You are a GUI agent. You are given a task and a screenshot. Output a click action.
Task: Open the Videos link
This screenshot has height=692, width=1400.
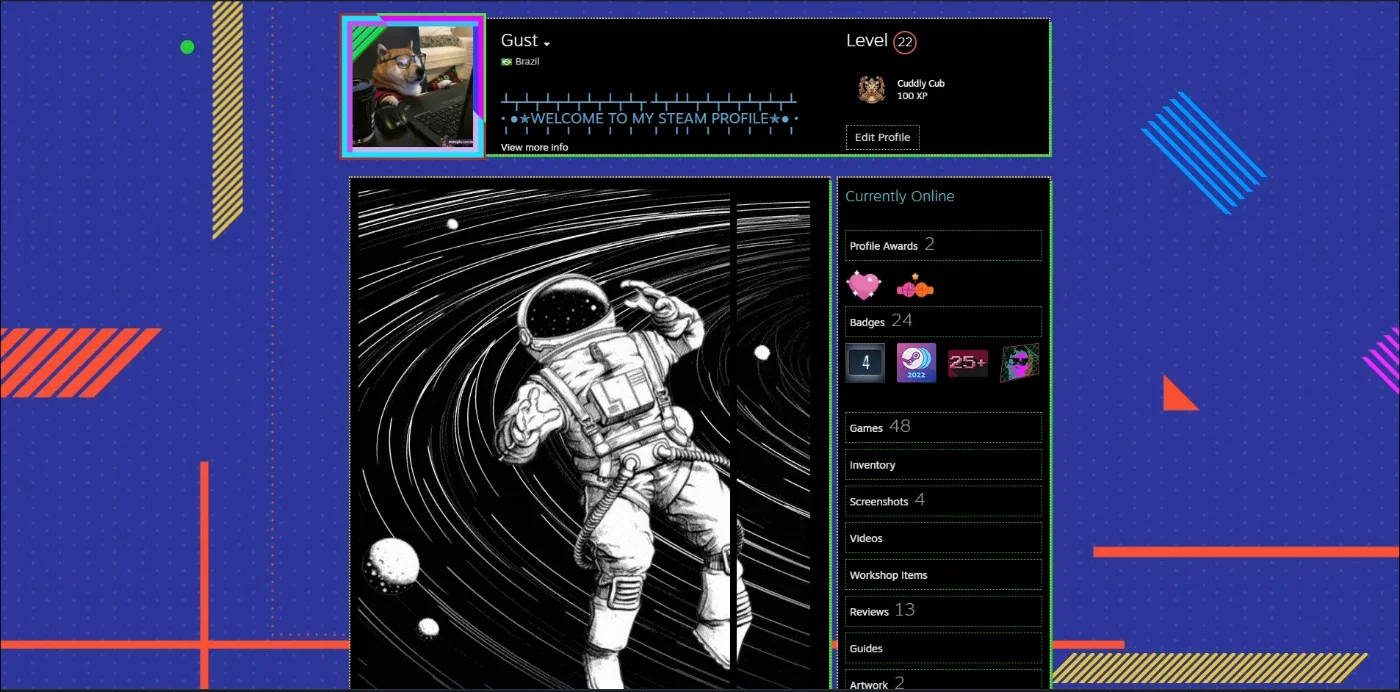tap(943, 538)
